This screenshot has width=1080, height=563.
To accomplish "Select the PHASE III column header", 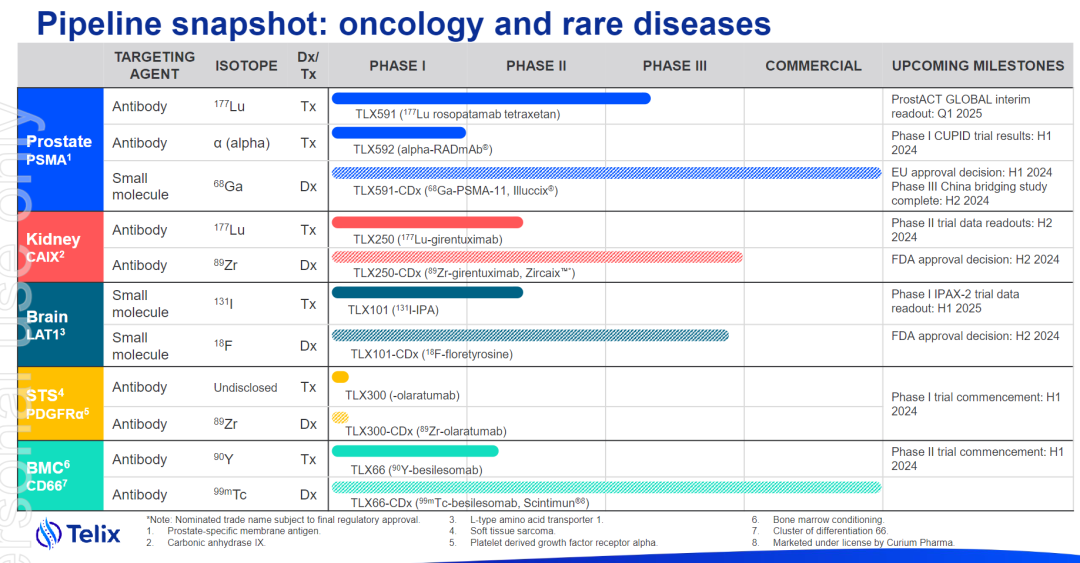I will coord(674,66).
